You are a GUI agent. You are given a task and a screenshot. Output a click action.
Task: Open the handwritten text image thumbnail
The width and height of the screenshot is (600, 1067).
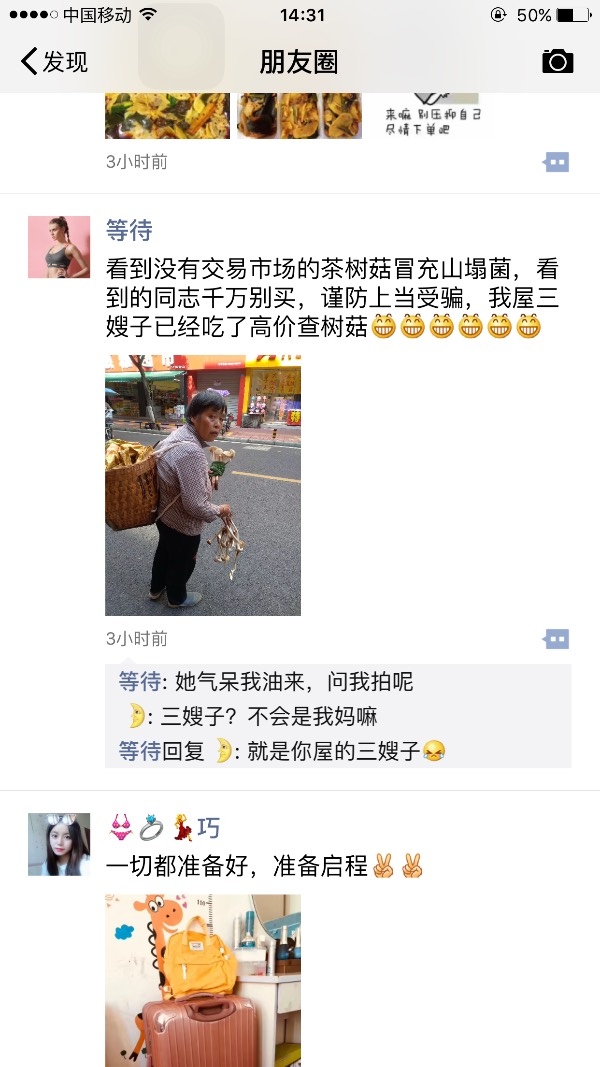(431, 116)
